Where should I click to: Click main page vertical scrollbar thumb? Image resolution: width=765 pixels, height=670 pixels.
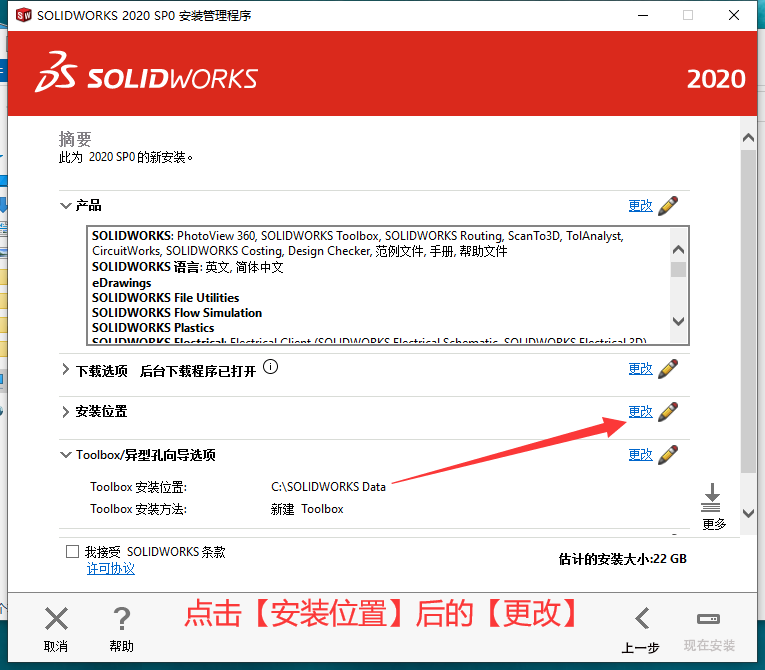(748, 311)
